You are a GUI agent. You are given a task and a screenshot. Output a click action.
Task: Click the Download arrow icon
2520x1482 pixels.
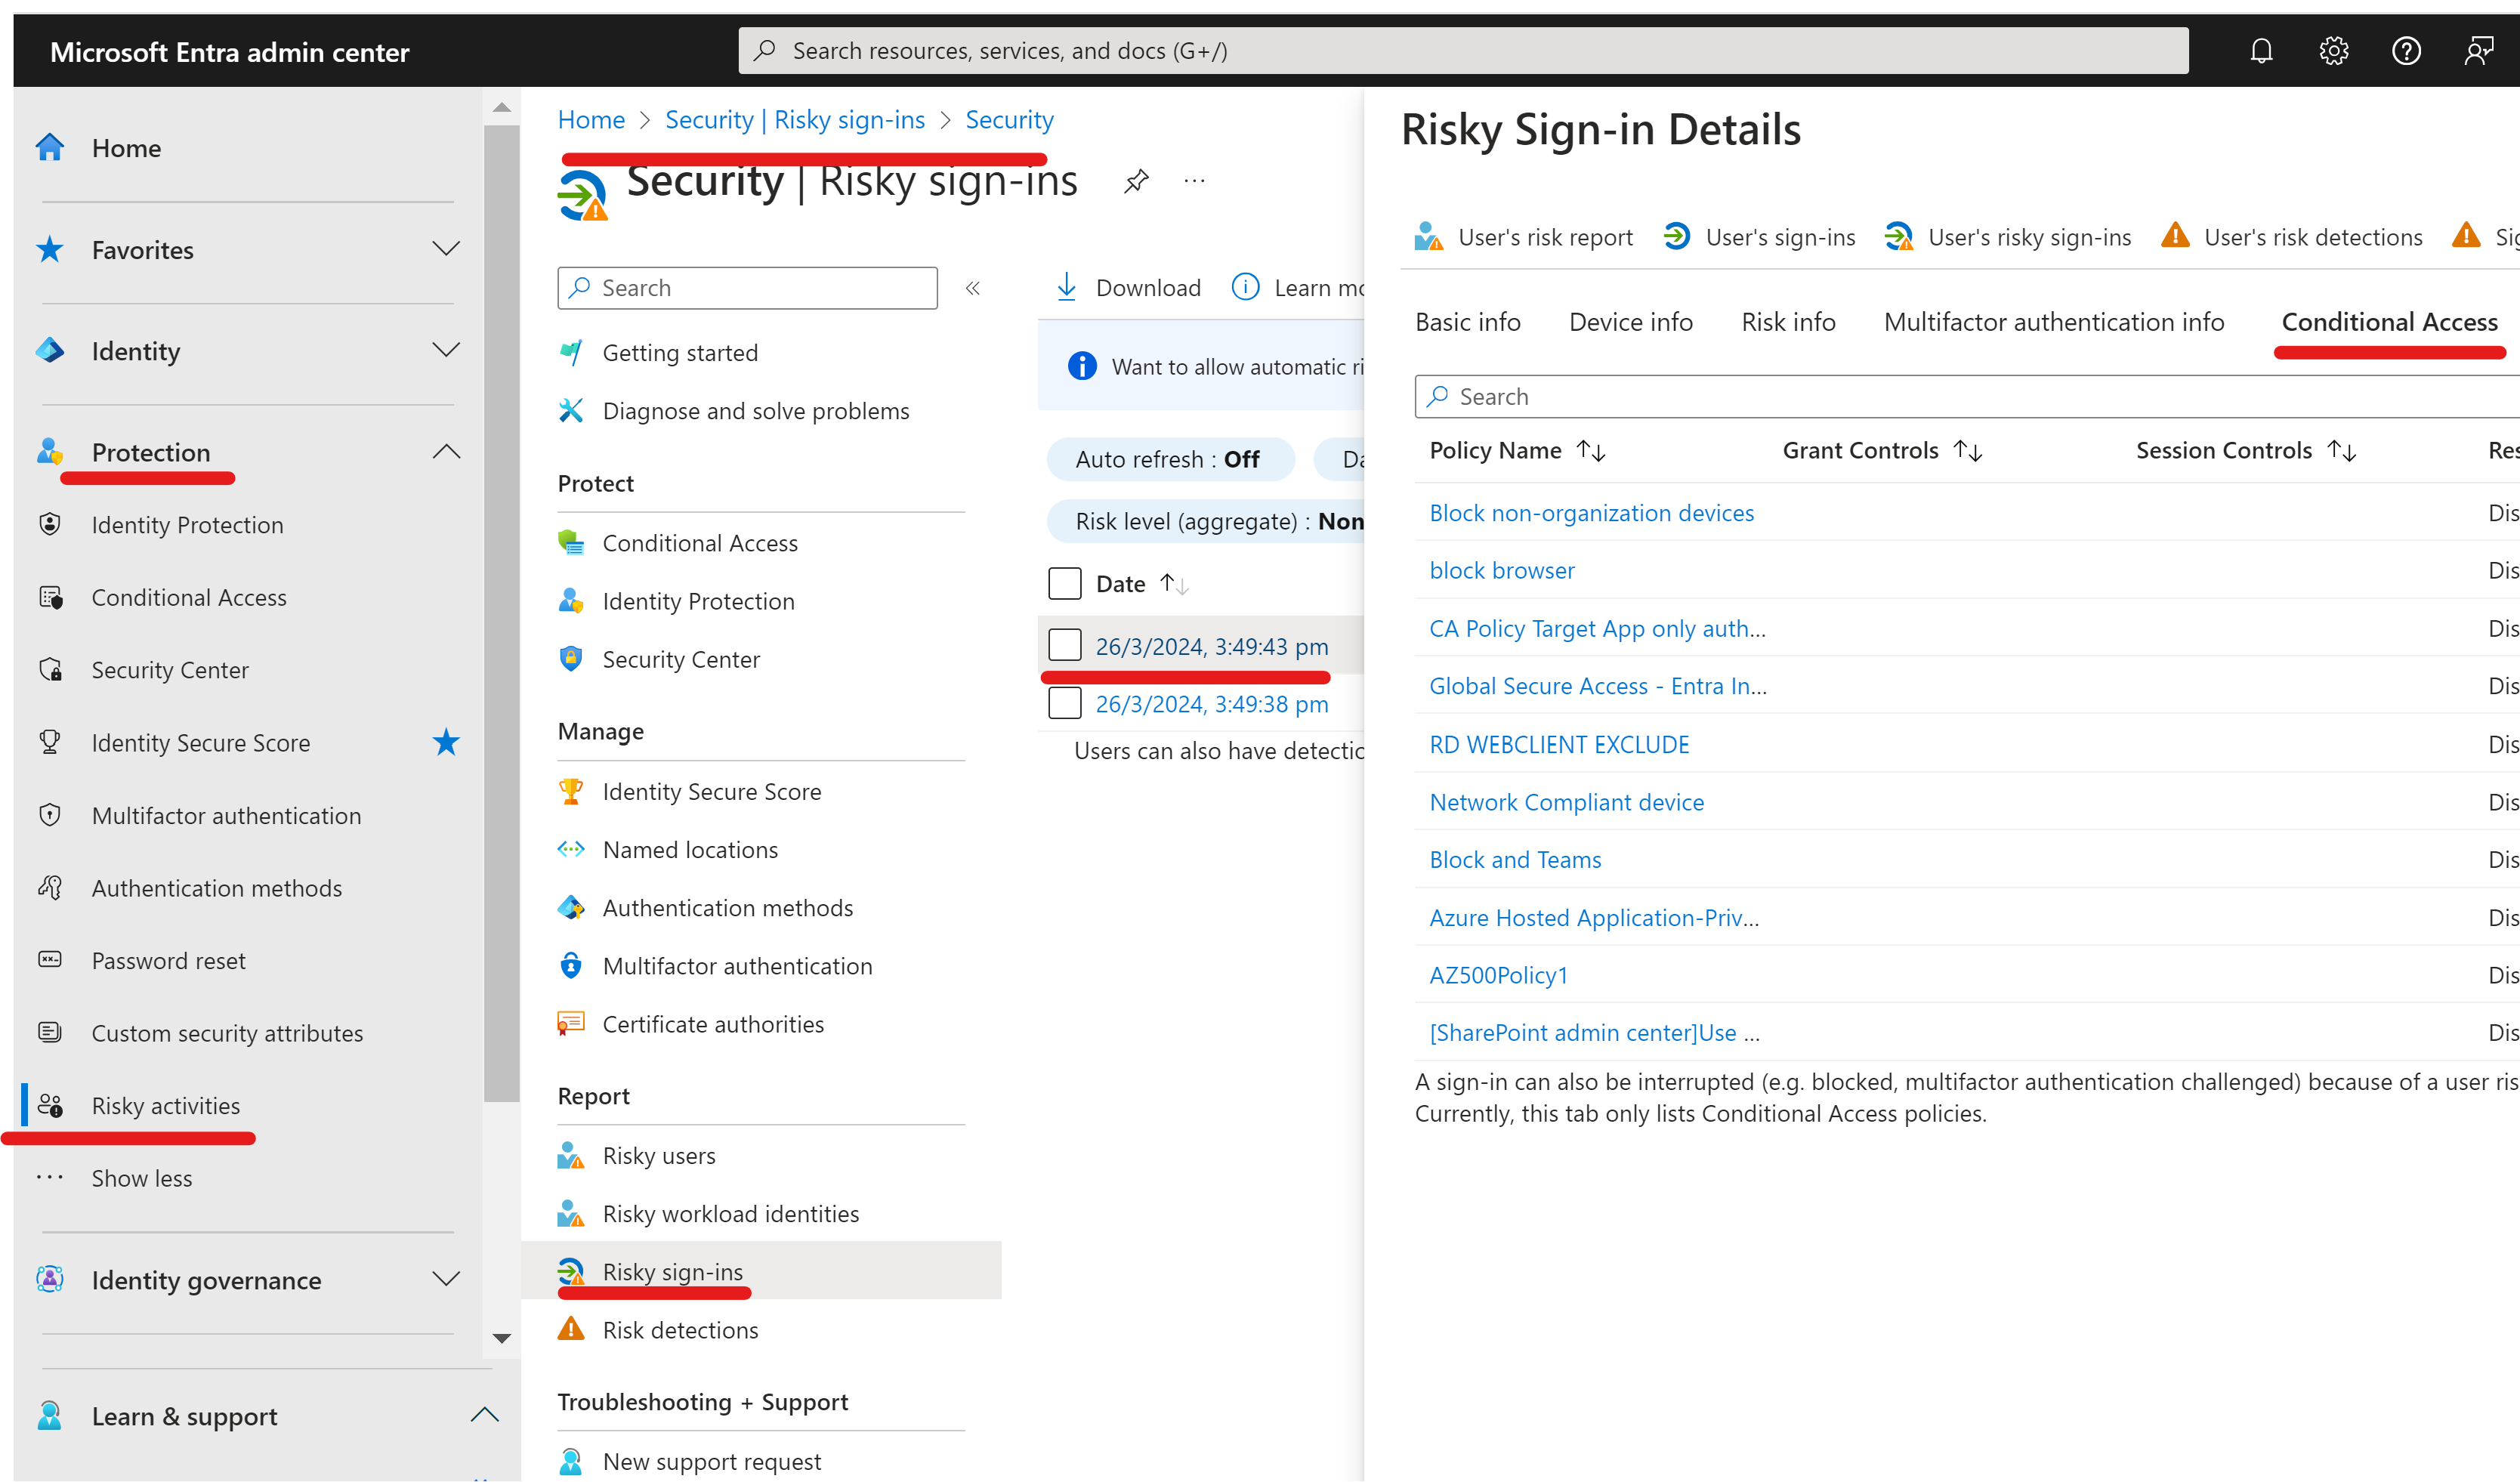pos(1067,287)
